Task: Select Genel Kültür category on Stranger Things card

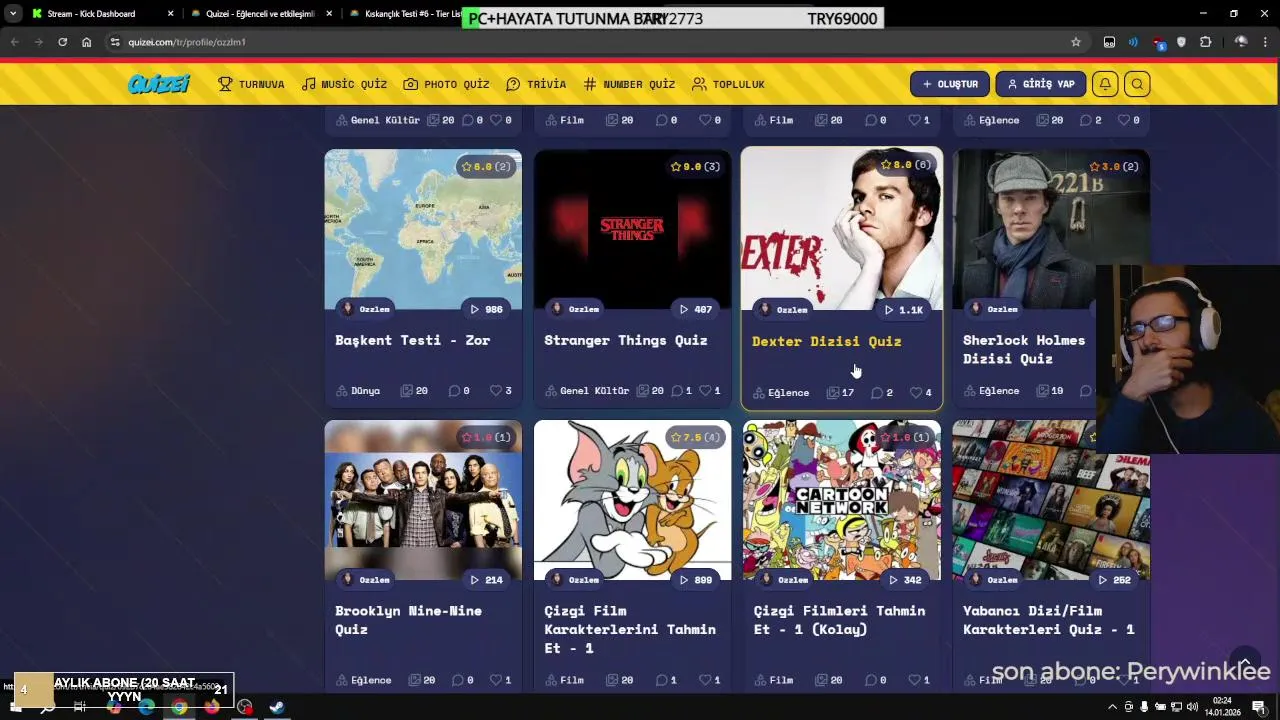Action: tap(587, 391)
